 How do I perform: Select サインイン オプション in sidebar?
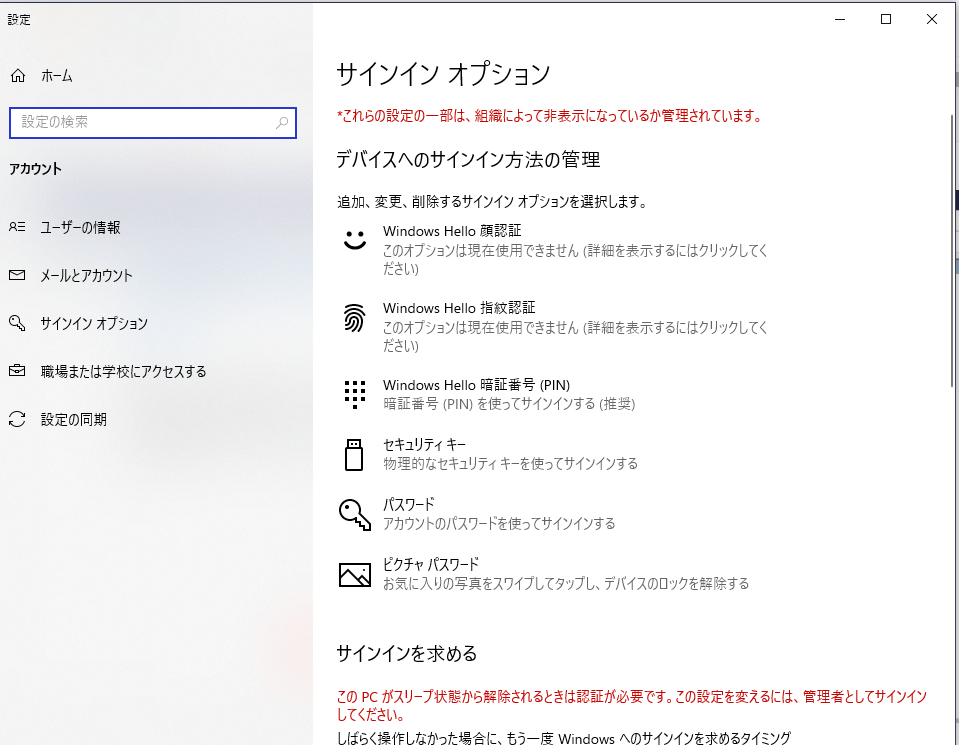click(94, 324)
